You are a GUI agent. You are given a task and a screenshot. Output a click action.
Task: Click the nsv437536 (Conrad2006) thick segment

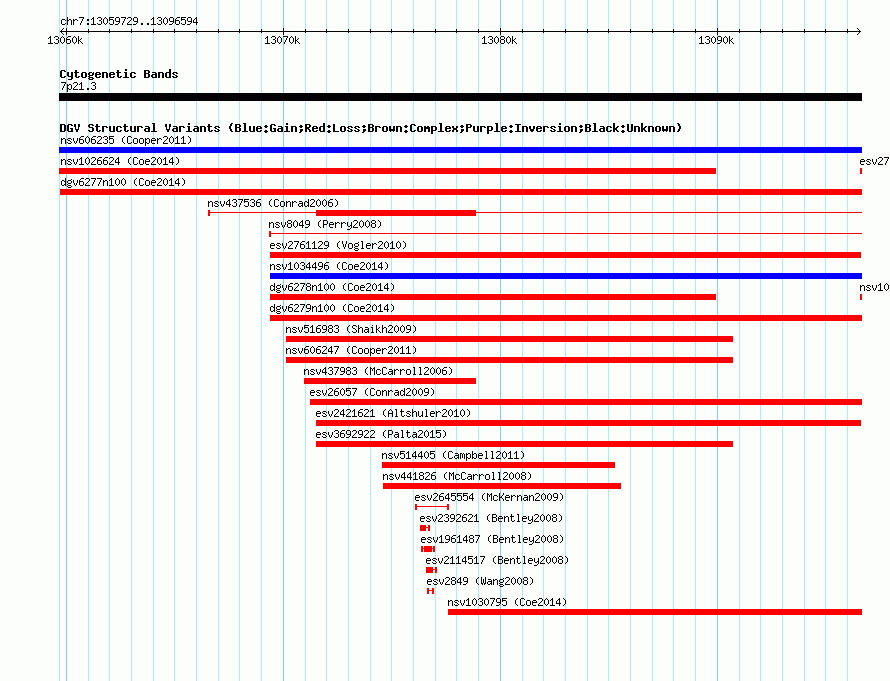point(396,213)
